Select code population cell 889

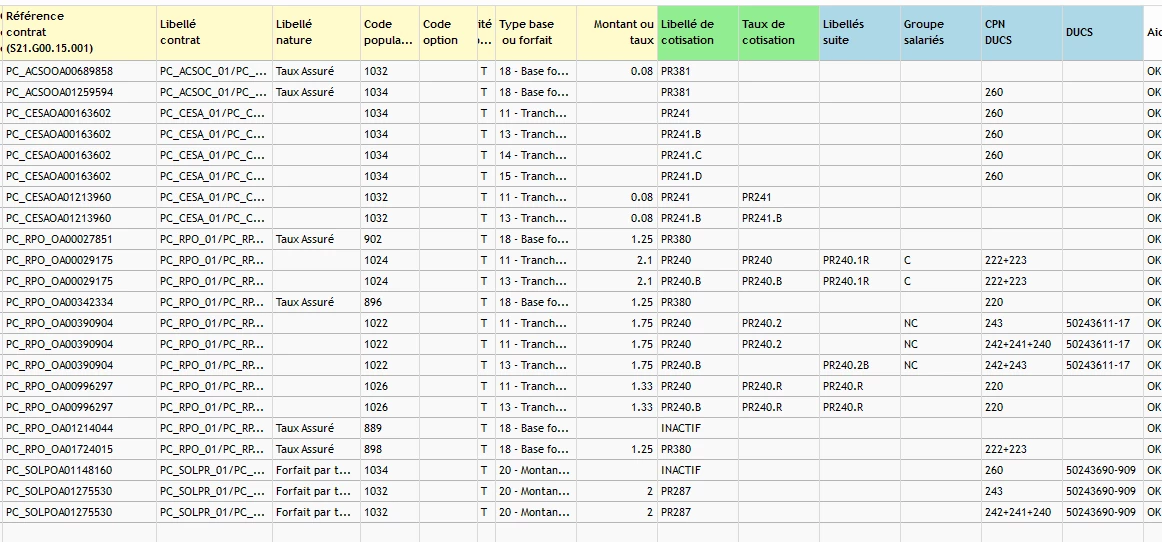[x=375, y=429]
